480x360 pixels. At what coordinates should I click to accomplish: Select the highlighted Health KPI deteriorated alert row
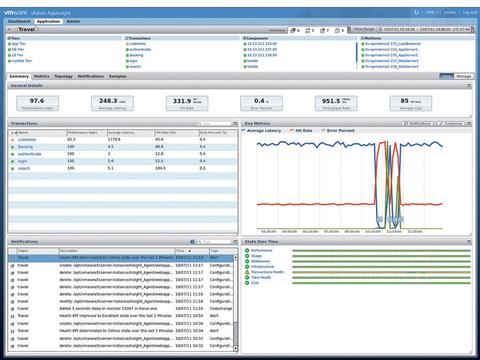tap(121, 258)
